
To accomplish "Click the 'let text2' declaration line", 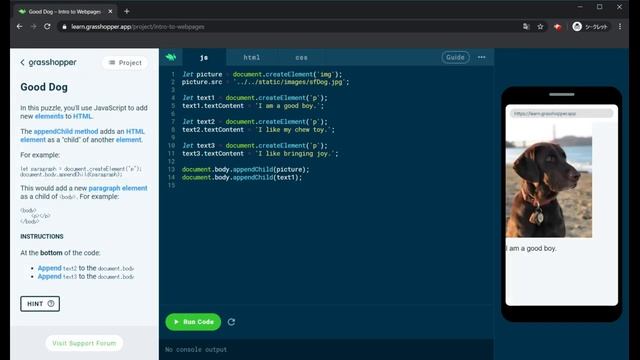I will [x=255, y=122].
